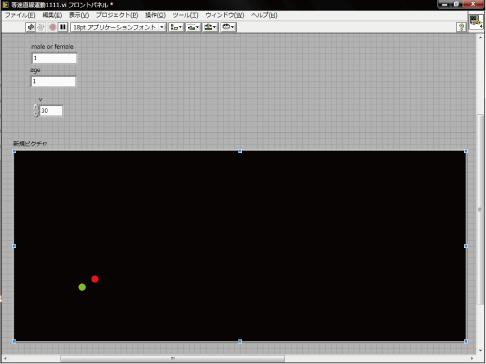Click the red Abort Execution button

pos(52,27)
